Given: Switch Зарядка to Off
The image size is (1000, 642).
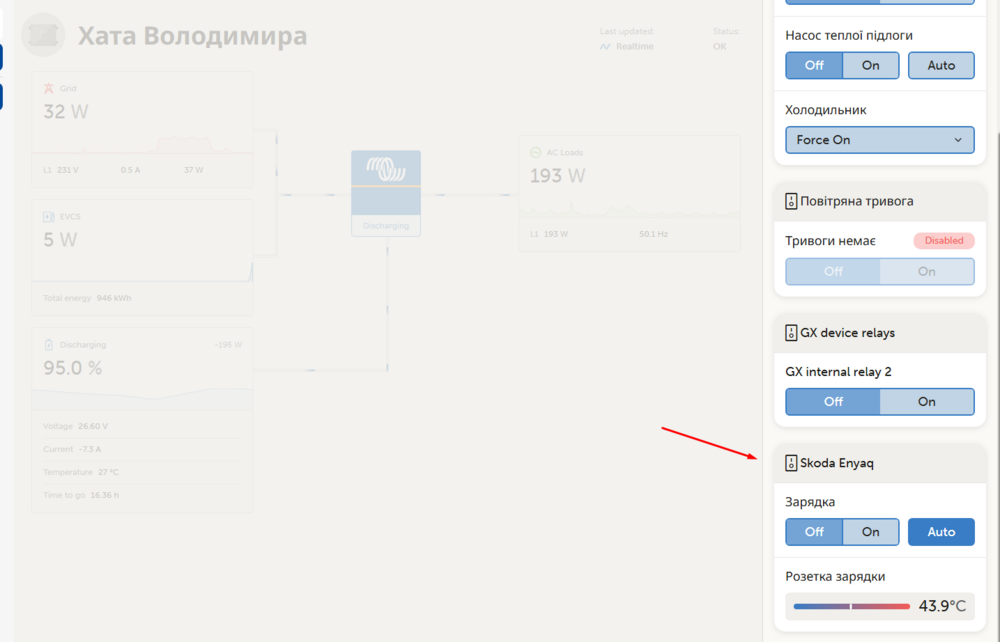Looking at the screenshot, I should 814,532.
